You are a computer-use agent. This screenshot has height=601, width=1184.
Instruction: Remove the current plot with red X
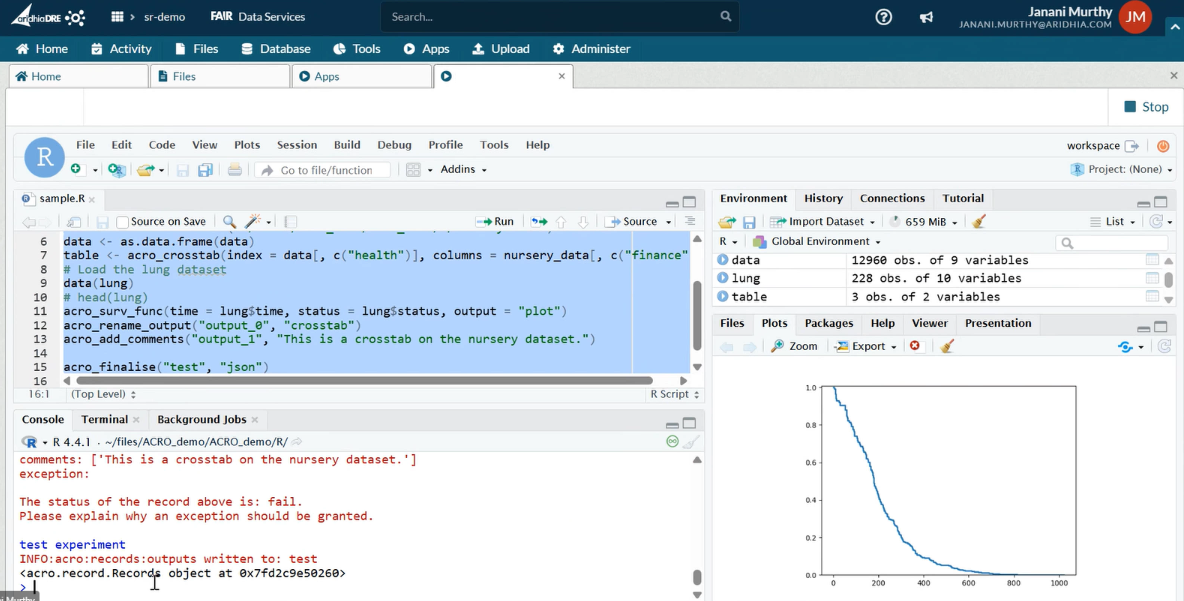coord(914,346)
